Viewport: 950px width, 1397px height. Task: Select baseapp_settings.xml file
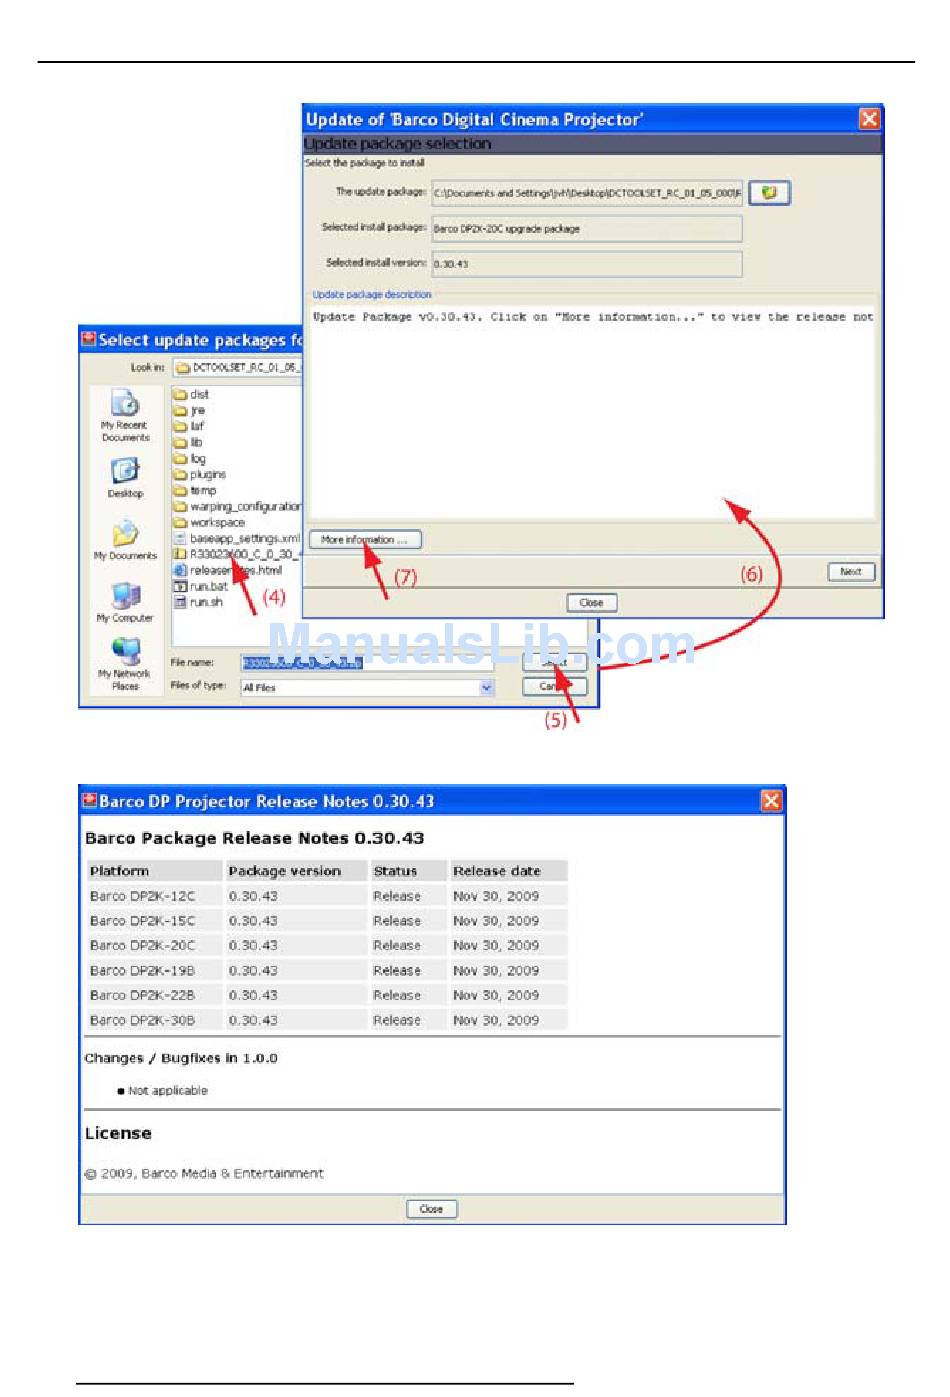(x=237, y=538)
